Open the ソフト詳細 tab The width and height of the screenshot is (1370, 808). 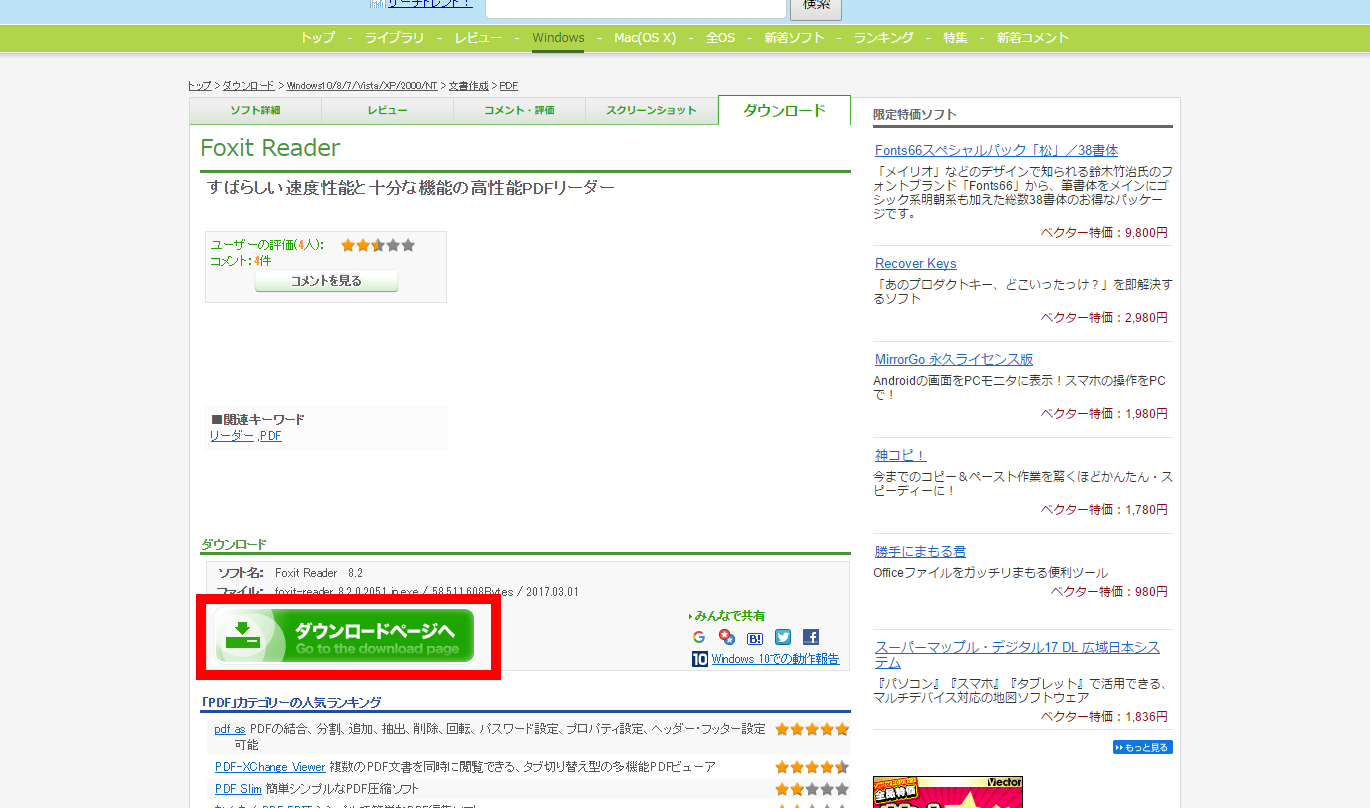[x=255, y=111]
